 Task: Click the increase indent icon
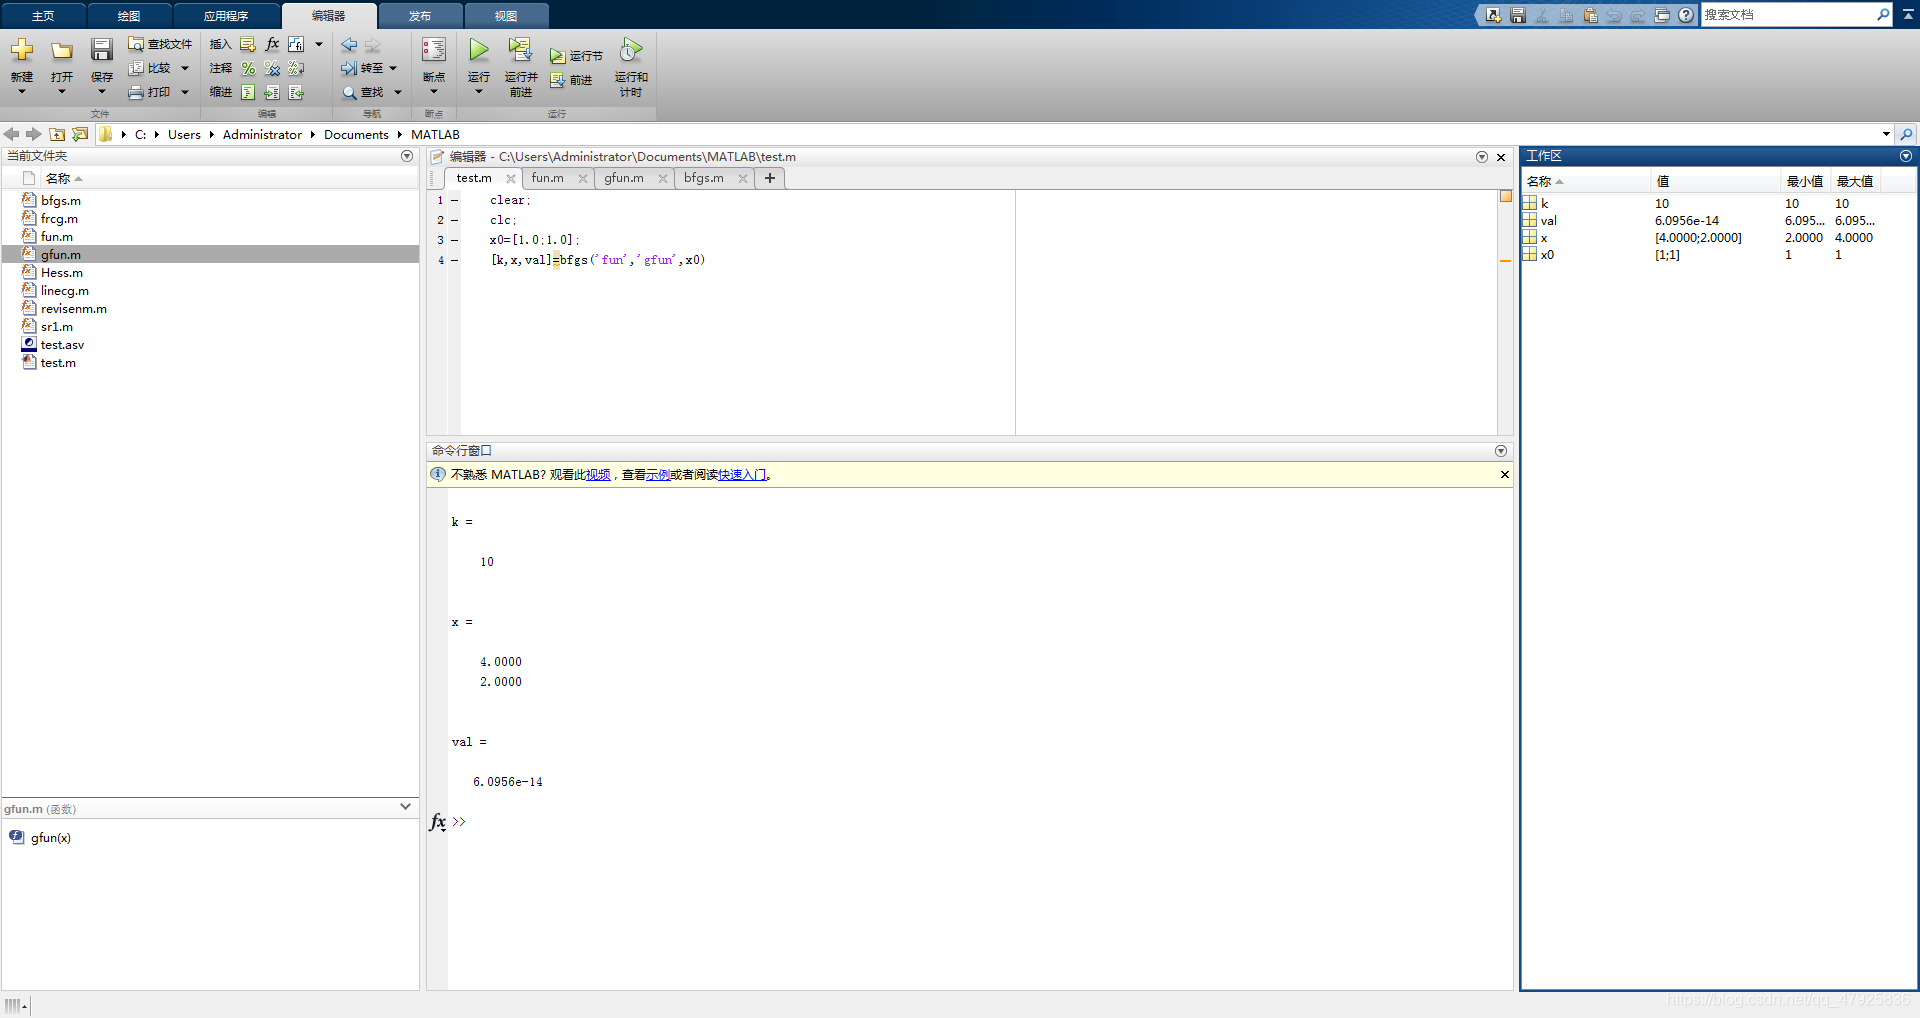[272, 92]
